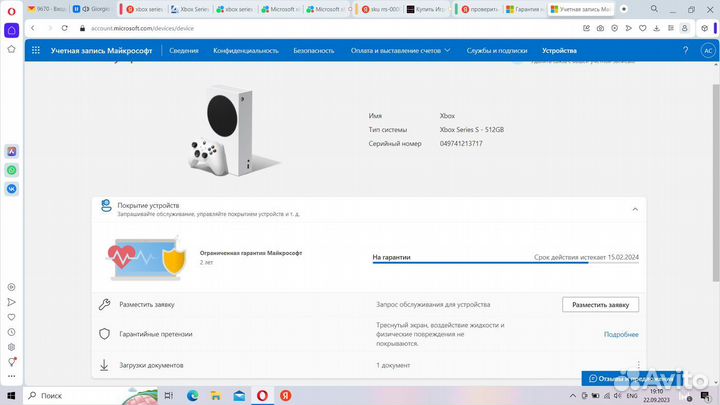This screenshot has height=405, width=720.
Task: Click the Разместить заявку button
Action: coord(600,304)
